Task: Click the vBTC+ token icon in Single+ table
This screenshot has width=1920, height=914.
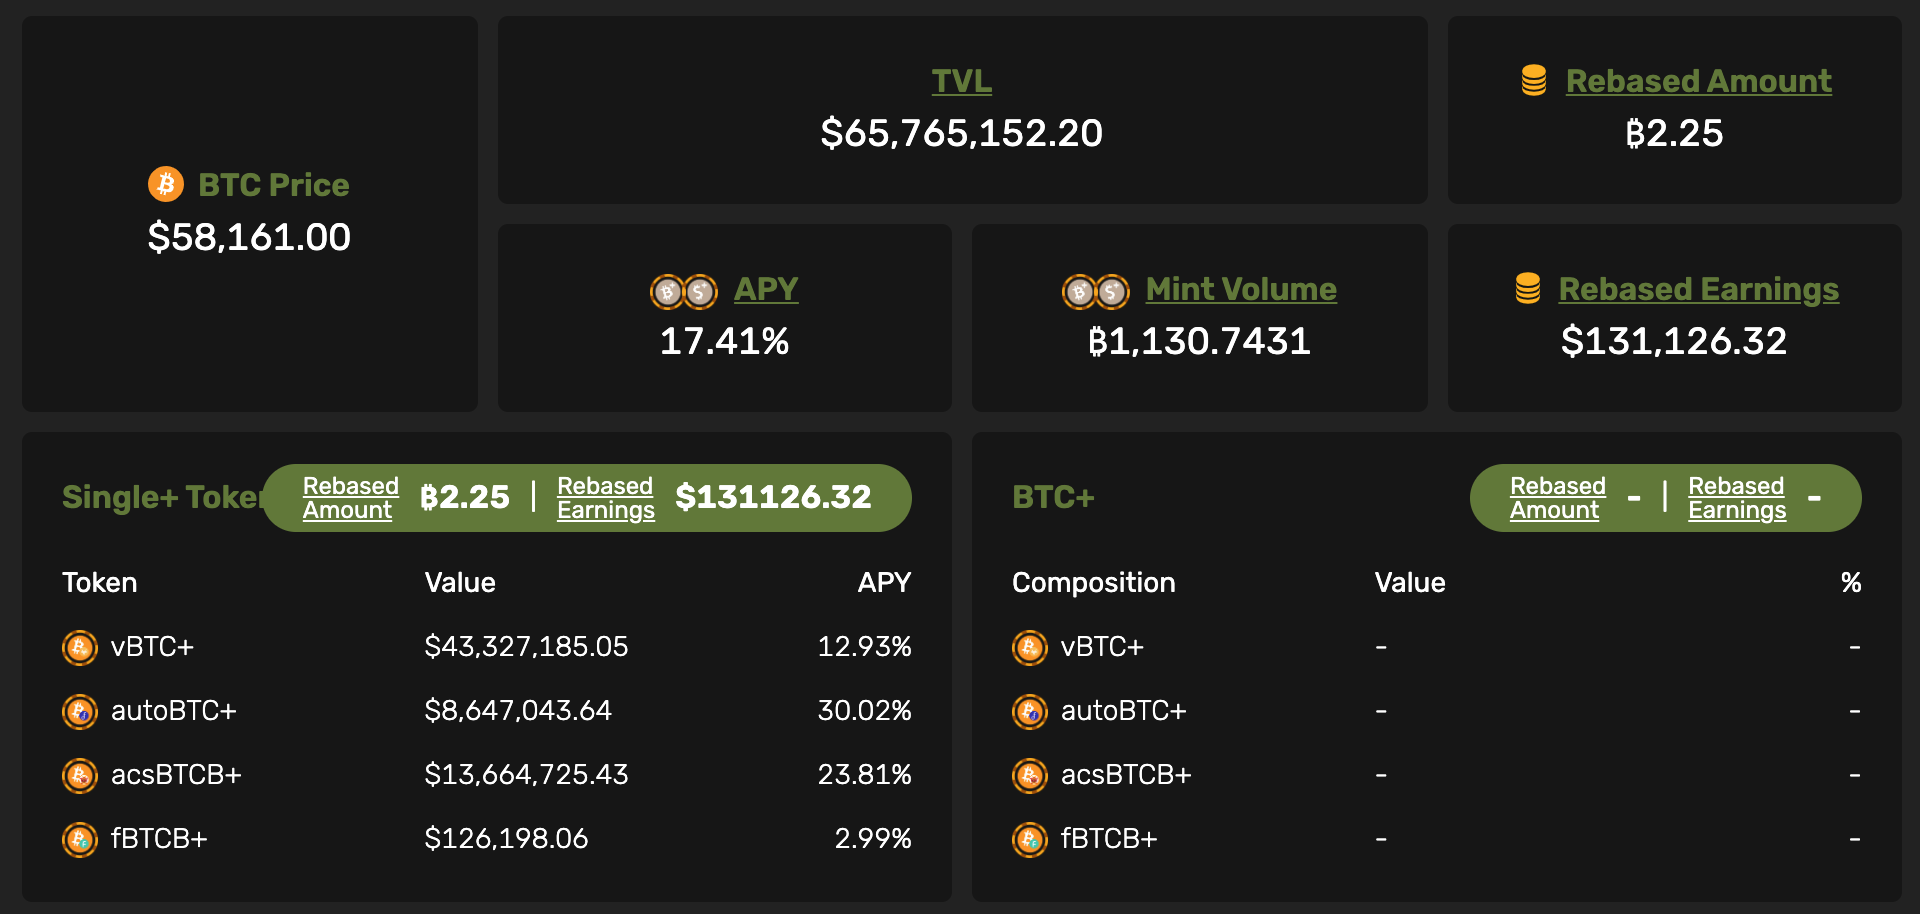Action: coord(80,648)
